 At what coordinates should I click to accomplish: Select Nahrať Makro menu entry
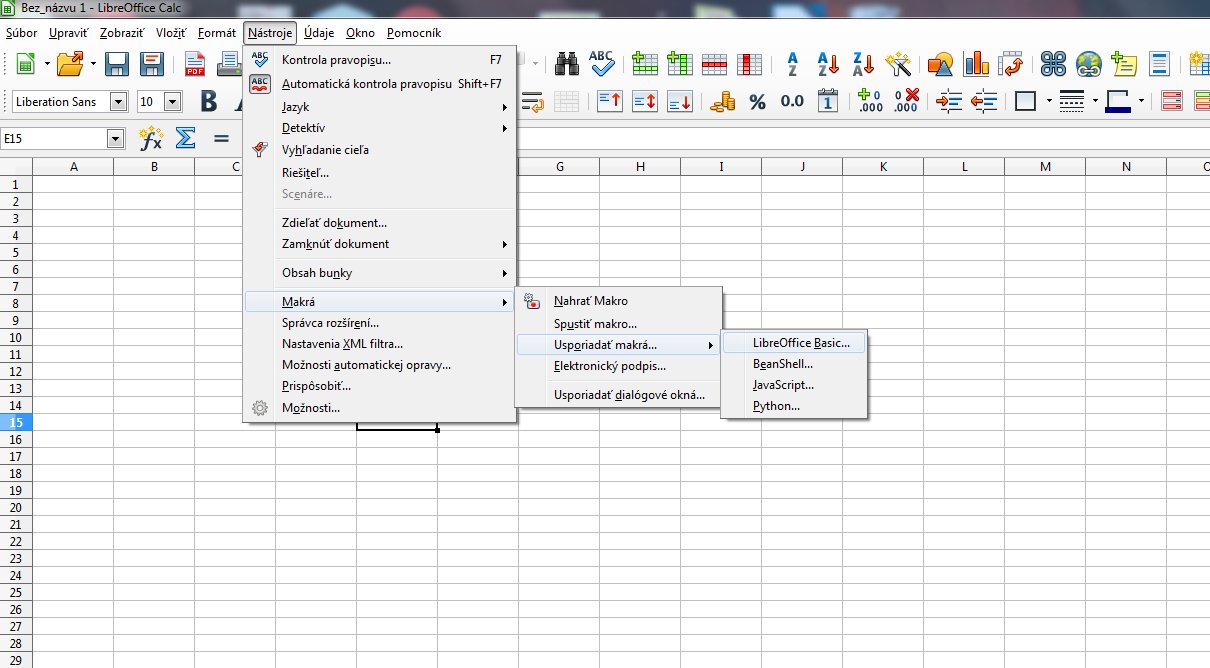pos(618,300)
